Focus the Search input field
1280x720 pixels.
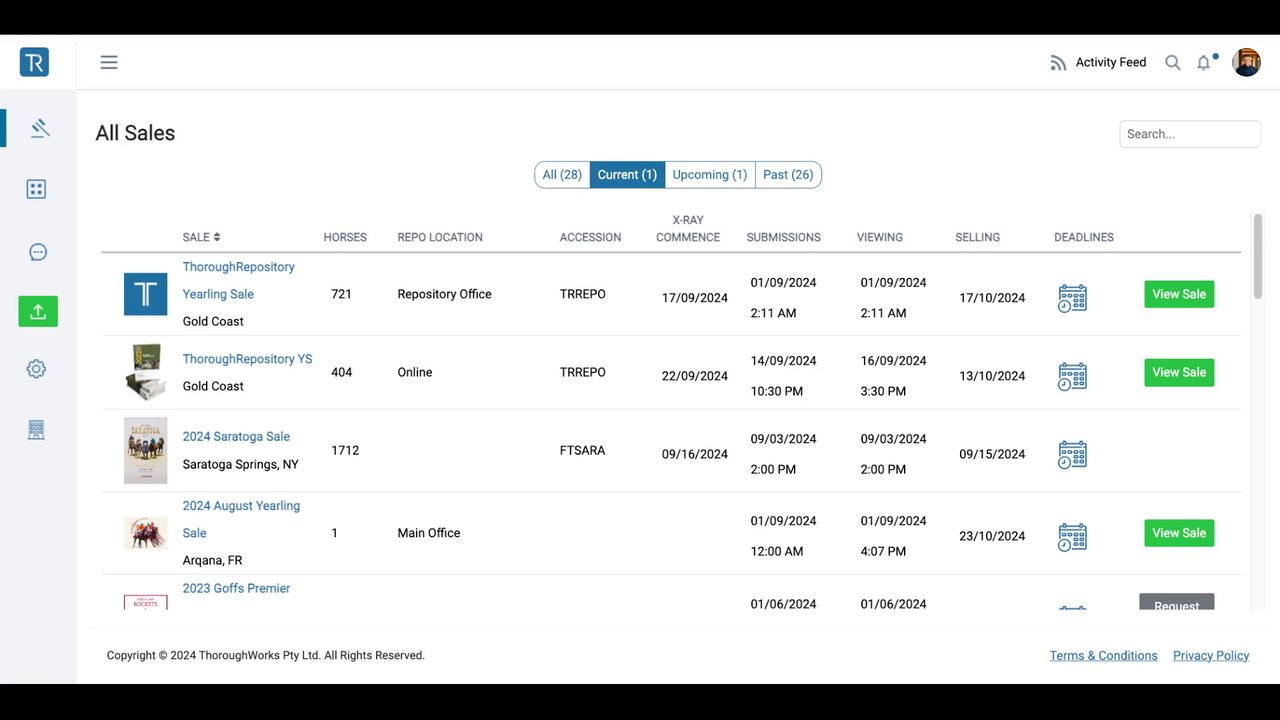point(1190,134)
